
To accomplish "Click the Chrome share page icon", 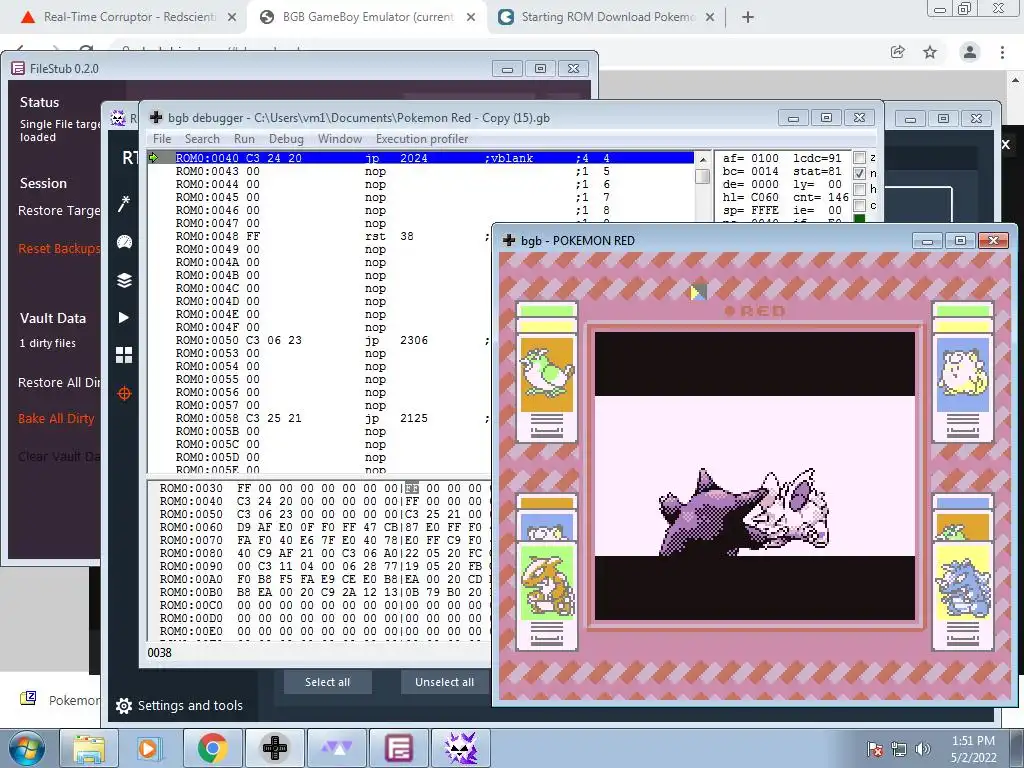I will coord(898,52).
